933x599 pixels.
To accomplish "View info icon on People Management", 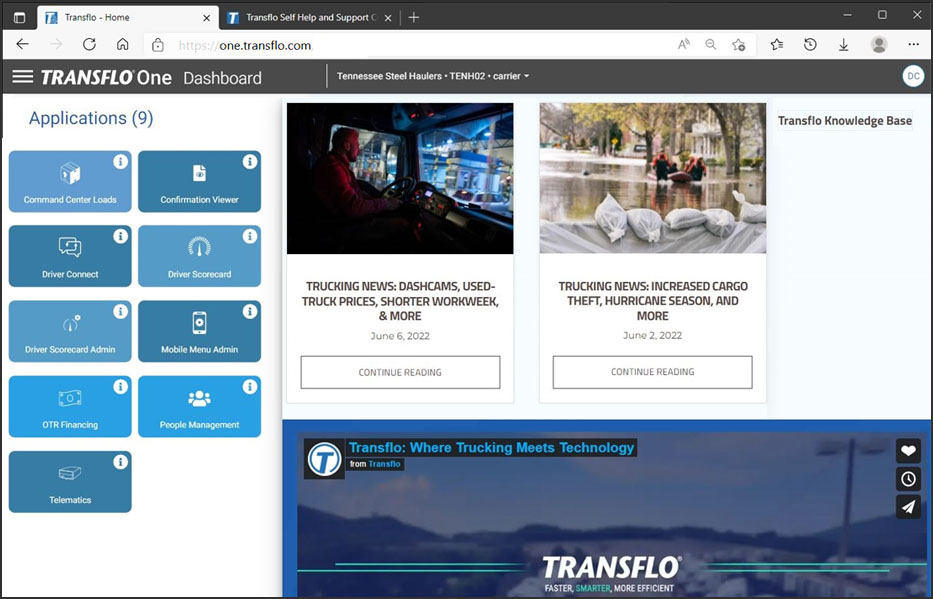I will coord(250,387).
